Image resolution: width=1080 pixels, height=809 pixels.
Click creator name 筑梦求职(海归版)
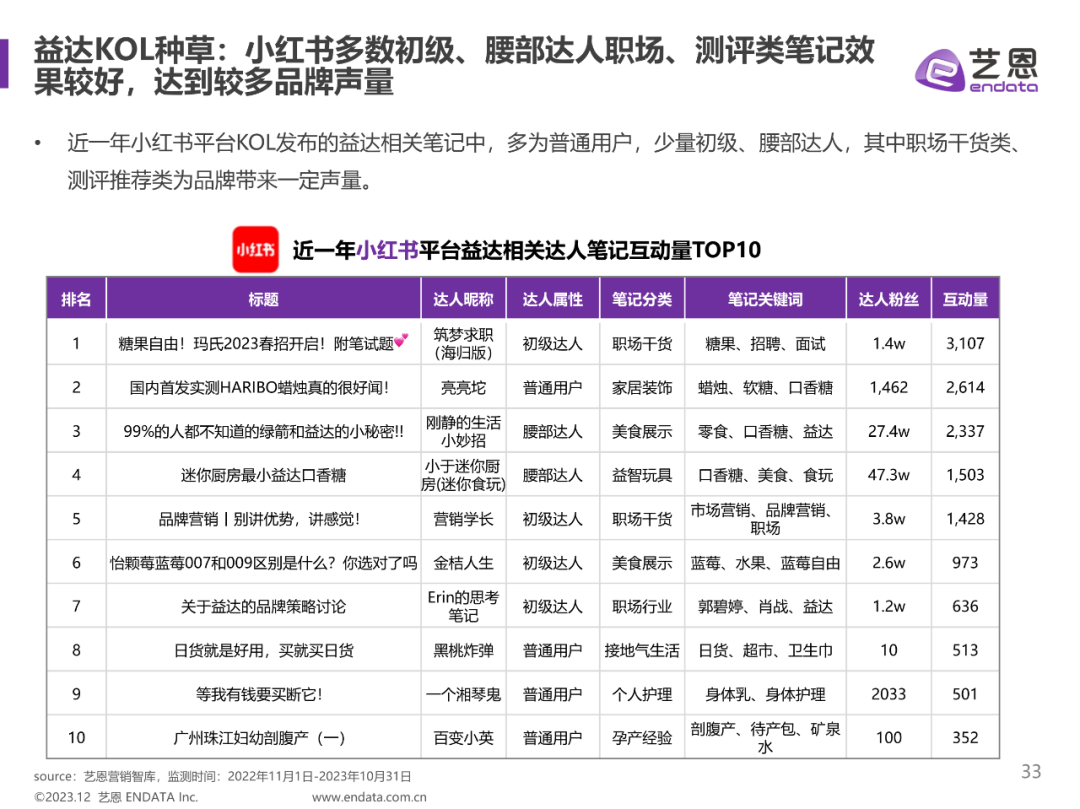click(463, 343)
